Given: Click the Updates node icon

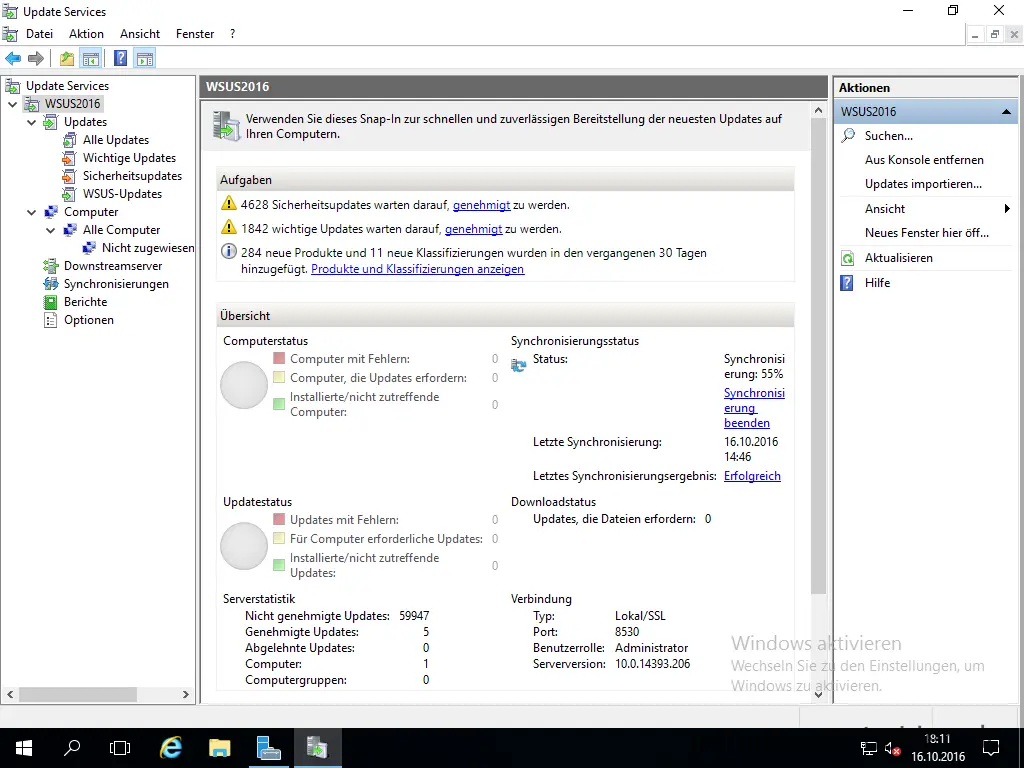Looking at the screenshot, I should pos(50,122).
